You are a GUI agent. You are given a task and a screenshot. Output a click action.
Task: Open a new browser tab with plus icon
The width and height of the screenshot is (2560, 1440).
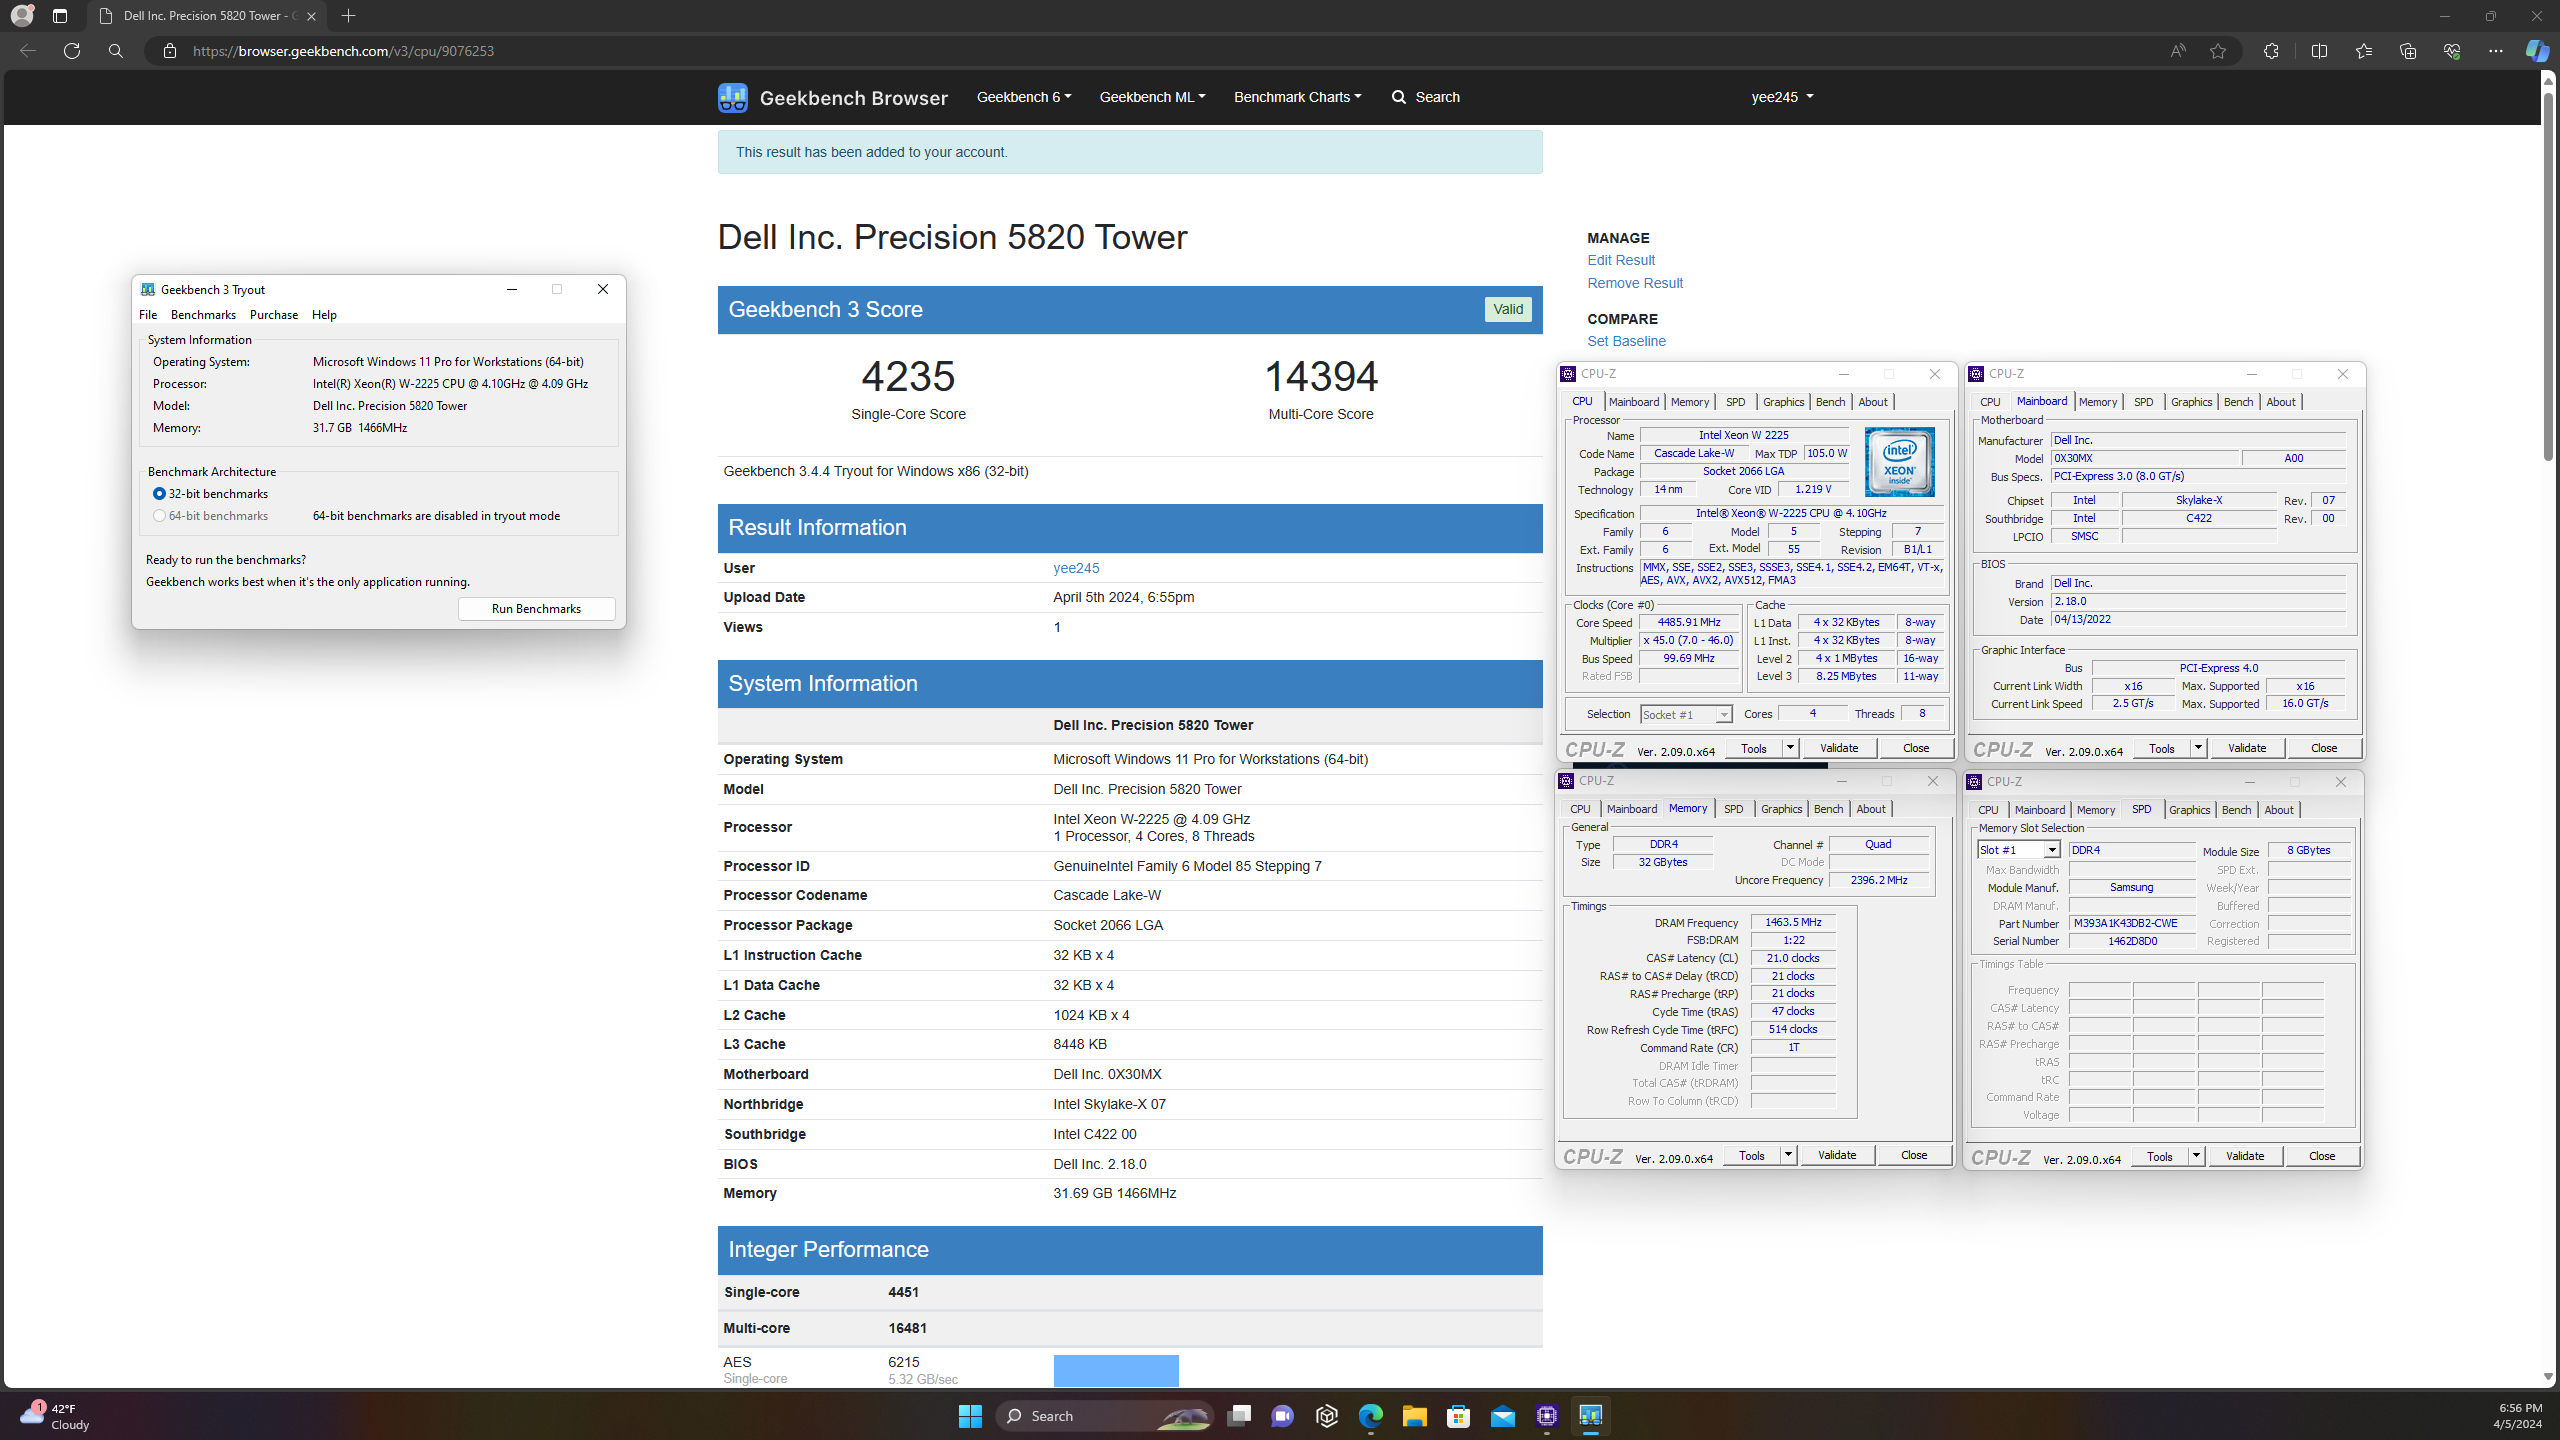pos(349,16)
